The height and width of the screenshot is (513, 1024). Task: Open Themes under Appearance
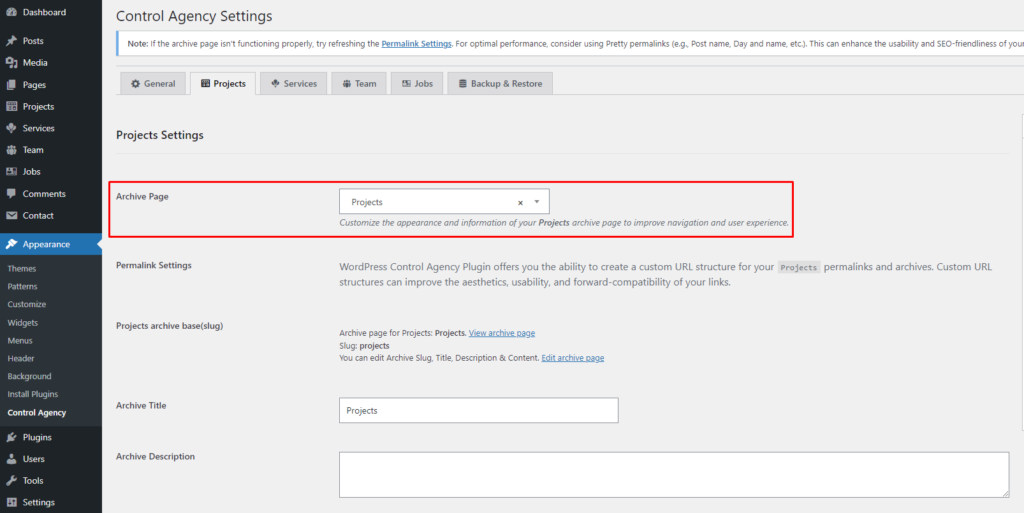[x=22, y=268]
